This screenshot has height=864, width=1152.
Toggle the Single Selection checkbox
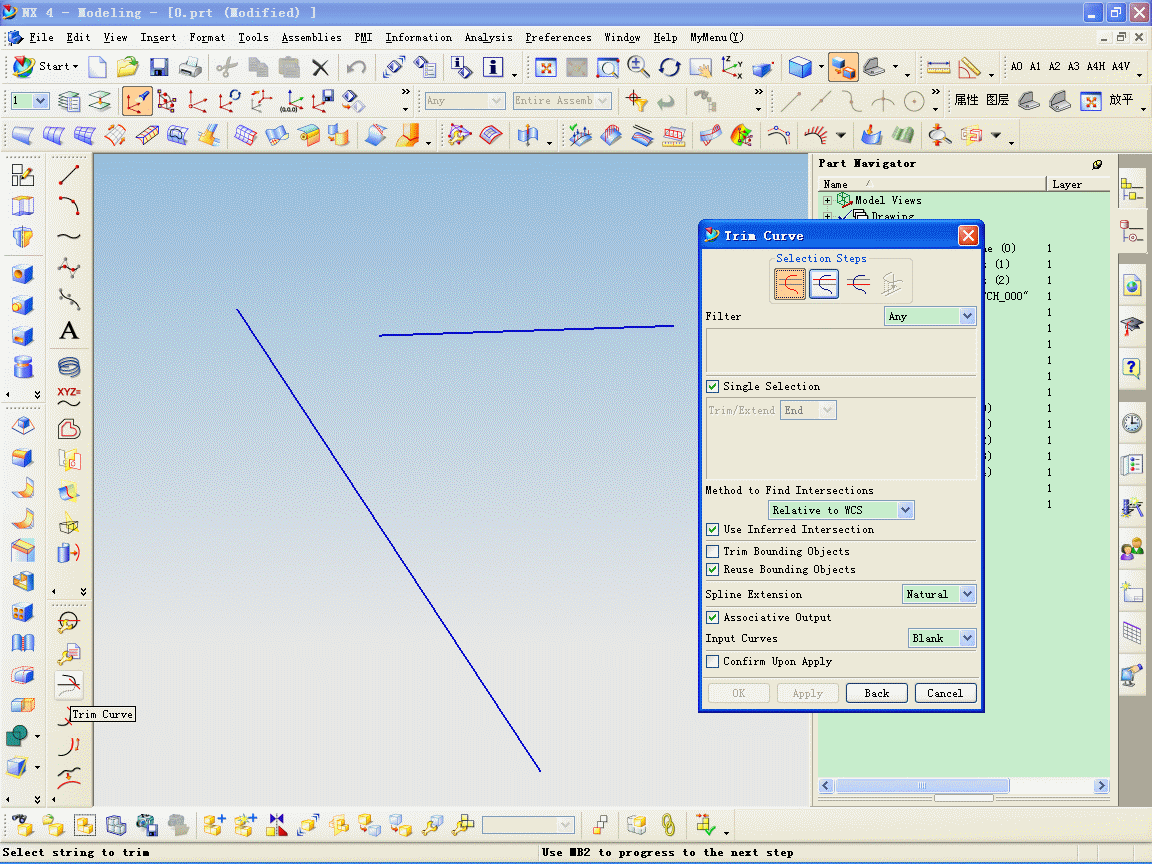(712, 386)
